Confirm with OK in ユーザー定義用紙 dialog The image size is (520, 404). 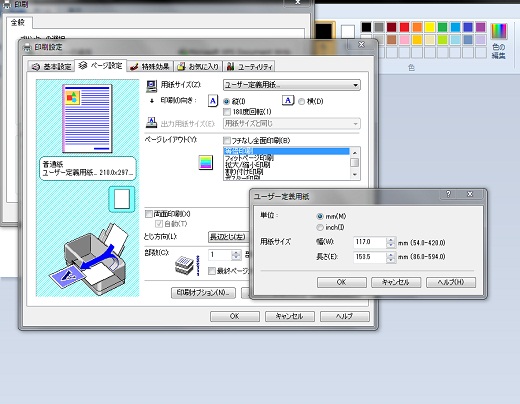(x=342, y=282)
